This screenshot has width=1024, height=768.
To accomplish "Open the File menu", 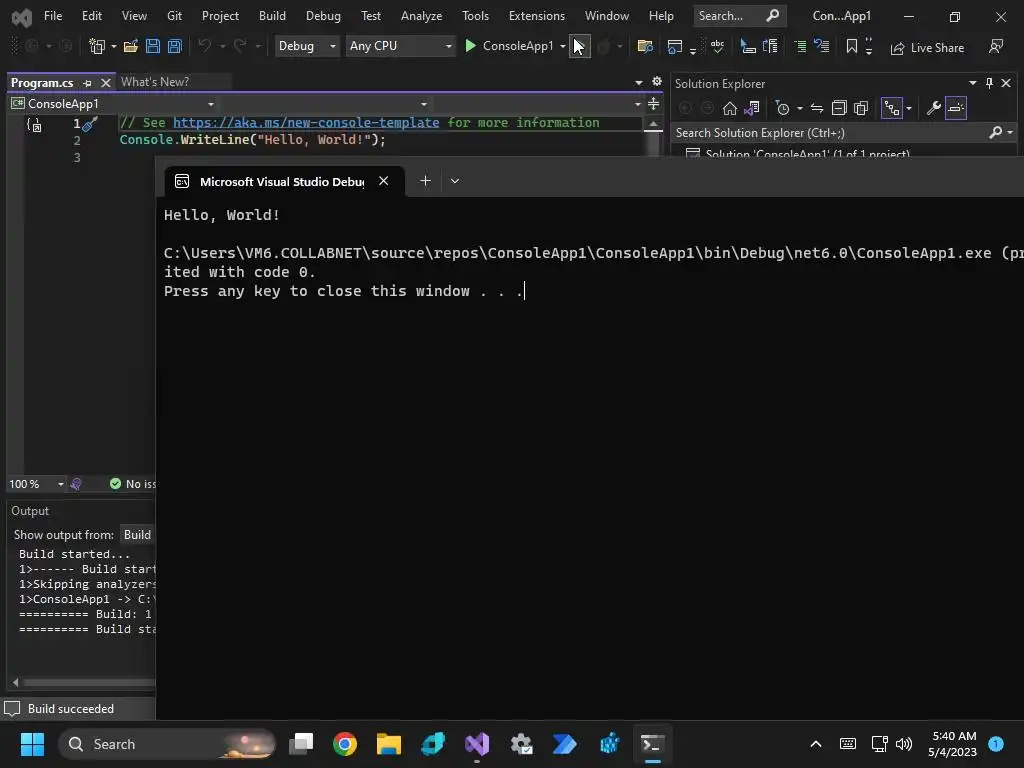I will pos(53,16).
